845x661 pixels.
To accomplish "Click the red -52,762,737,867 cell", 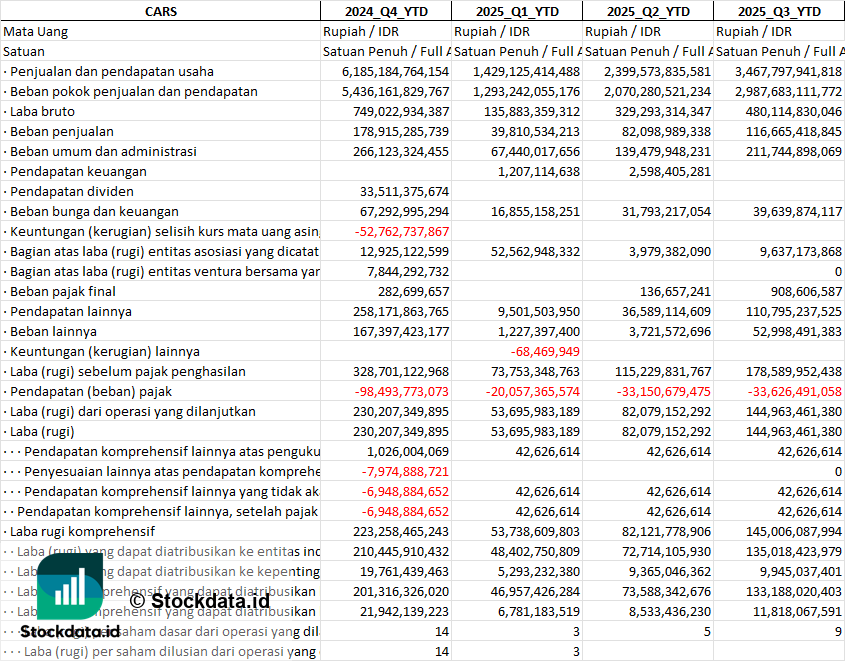I will point(402,231).
